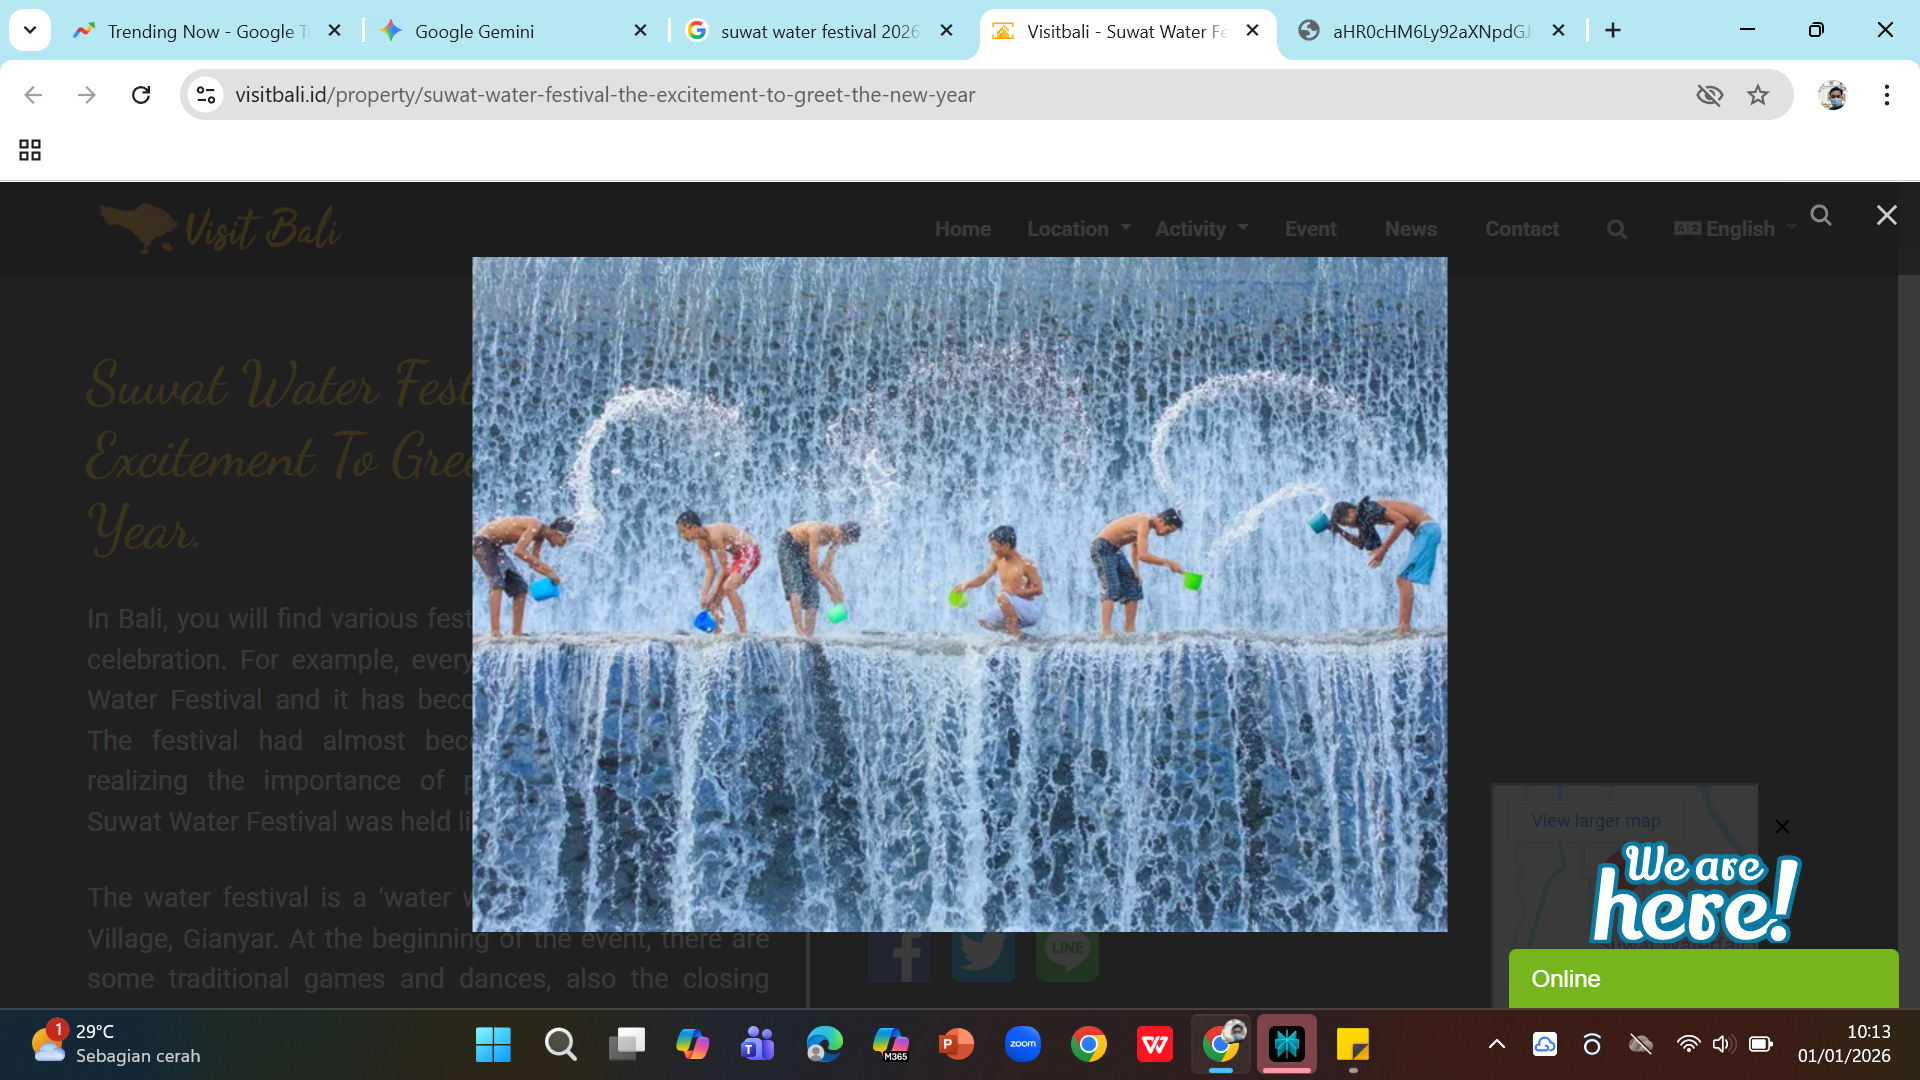Open the Event page

pos(1310,229)
